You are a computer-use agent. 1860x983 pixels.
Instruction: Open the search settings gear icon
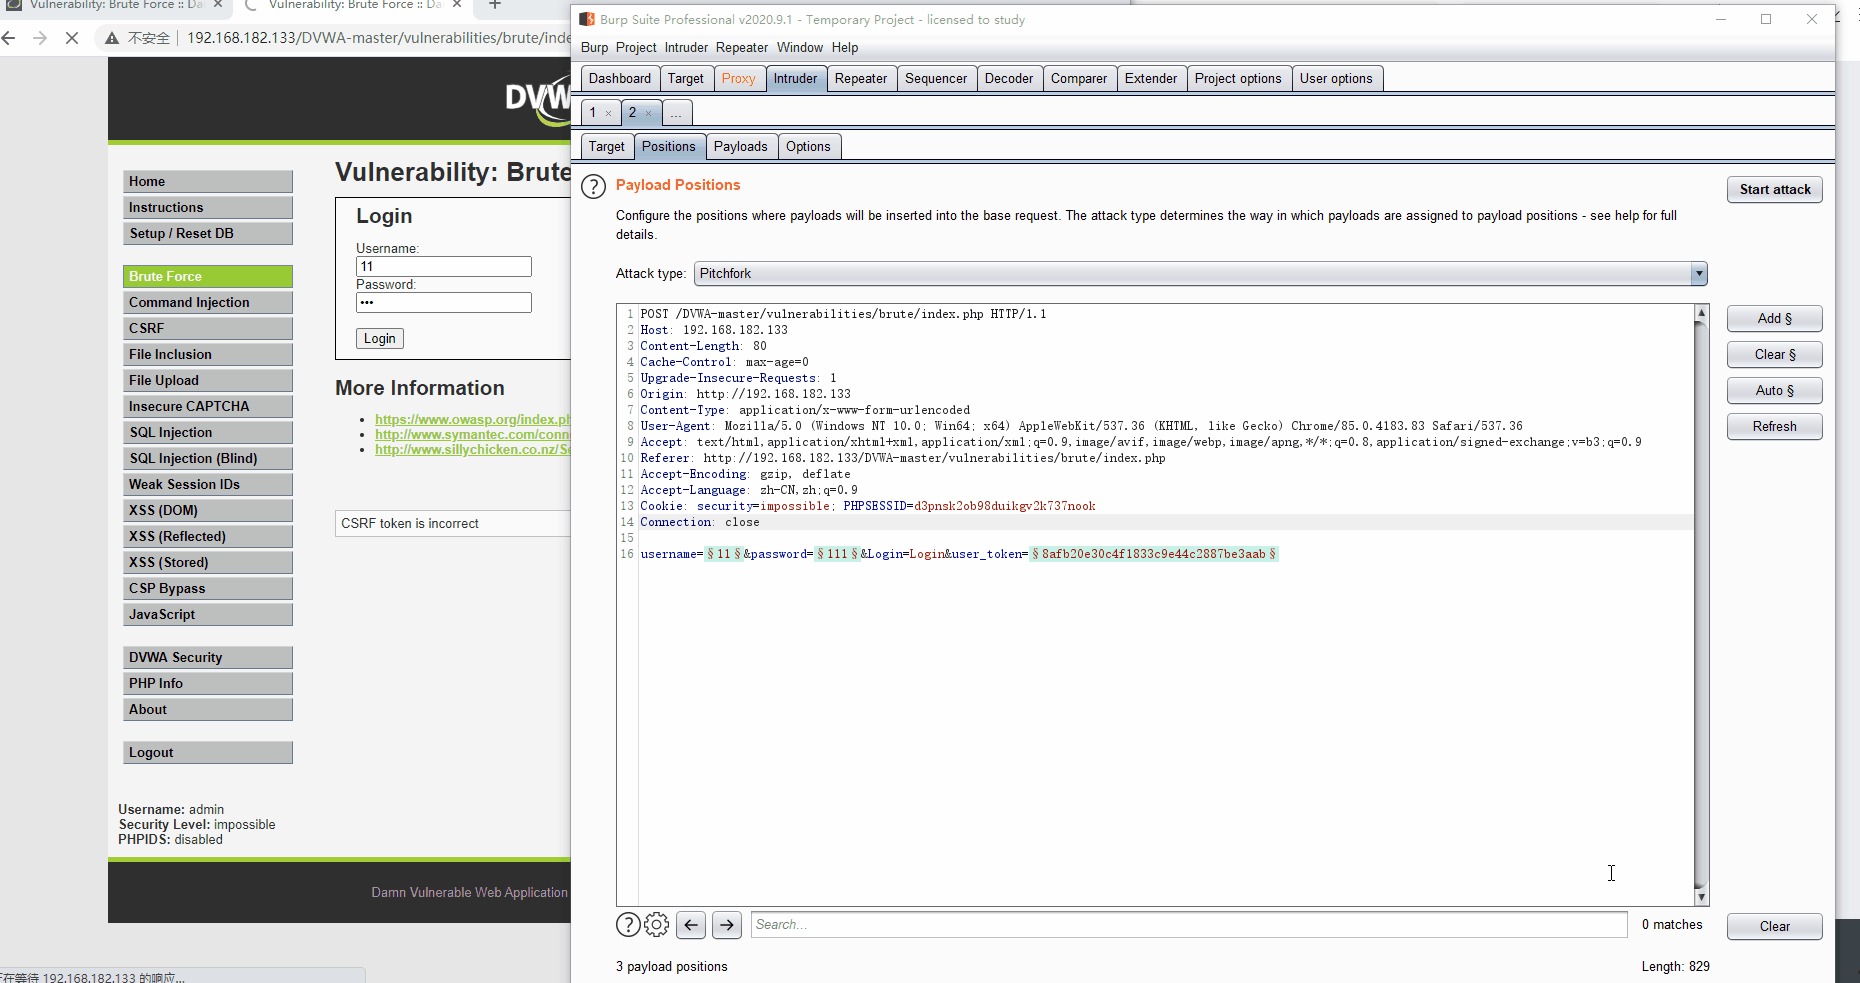coord(657,925)
